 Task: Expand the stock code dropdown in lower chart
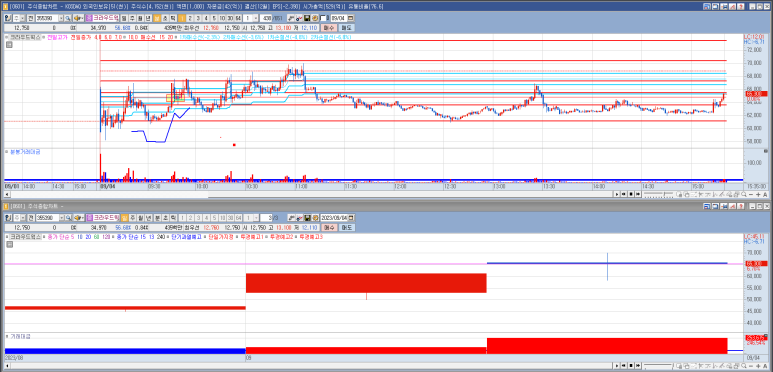pyautogui.click(x=61, y=217)
